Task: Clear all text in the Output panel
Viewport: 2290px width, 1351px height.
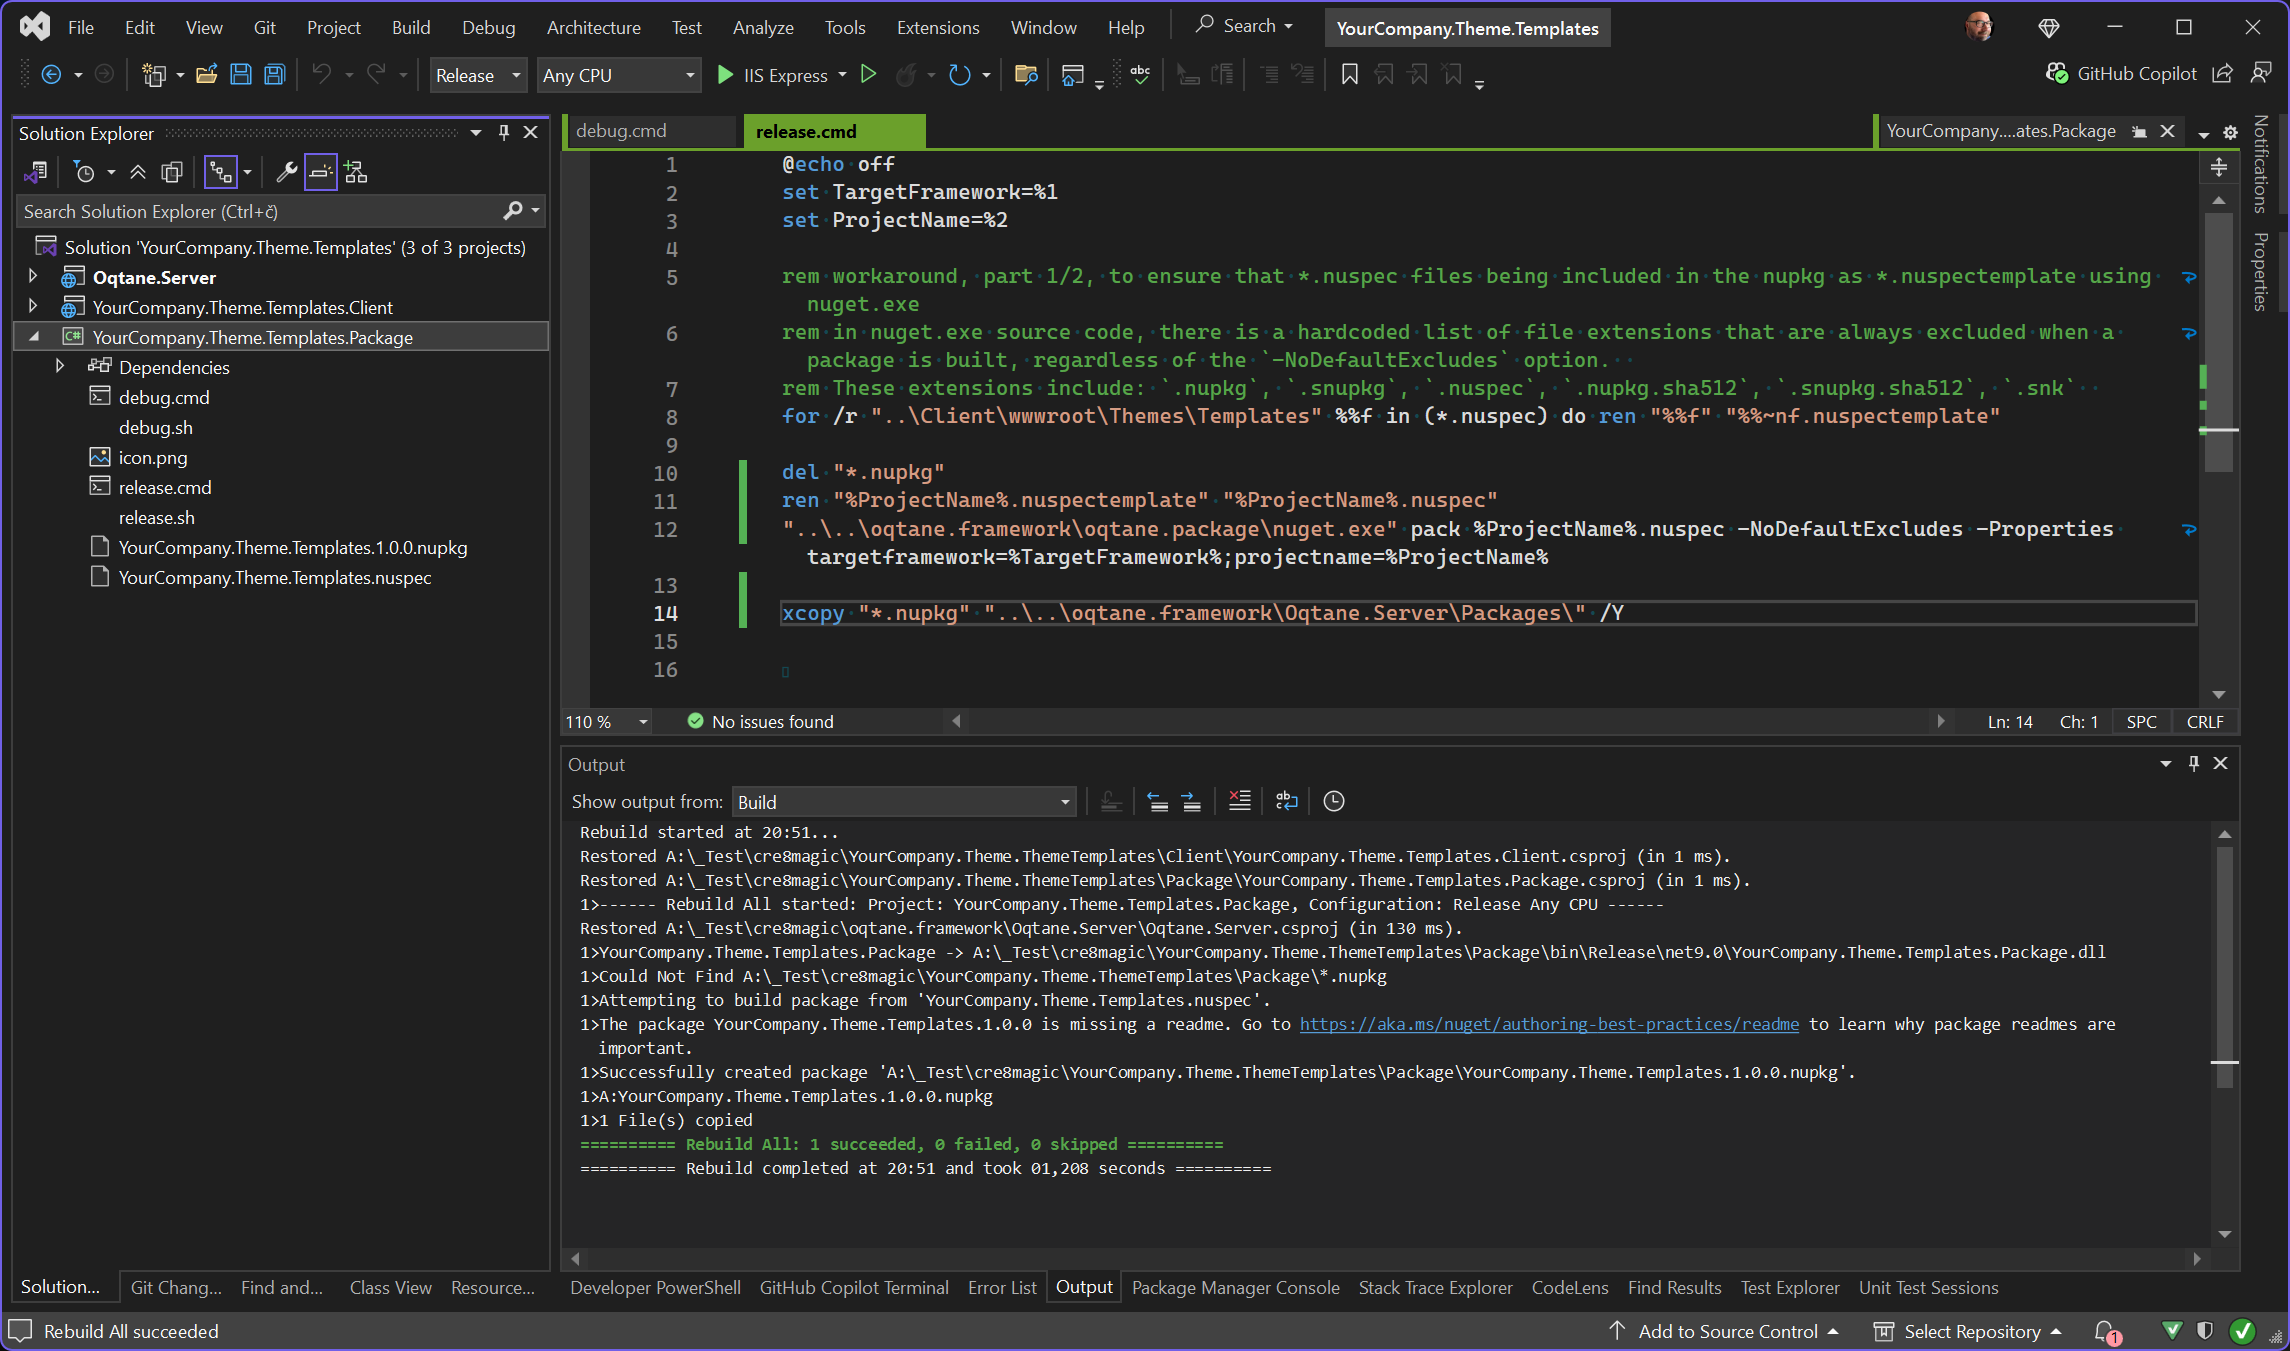Action: click(x=1239, y=800)
